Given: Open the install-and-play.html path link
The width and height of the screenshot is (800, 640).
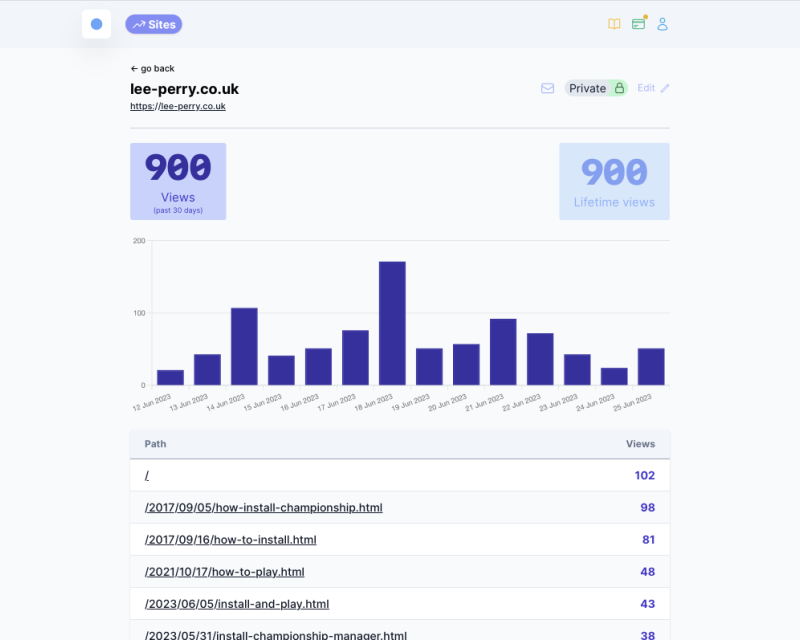Looking at the screenshot, I should pos(236,604).
